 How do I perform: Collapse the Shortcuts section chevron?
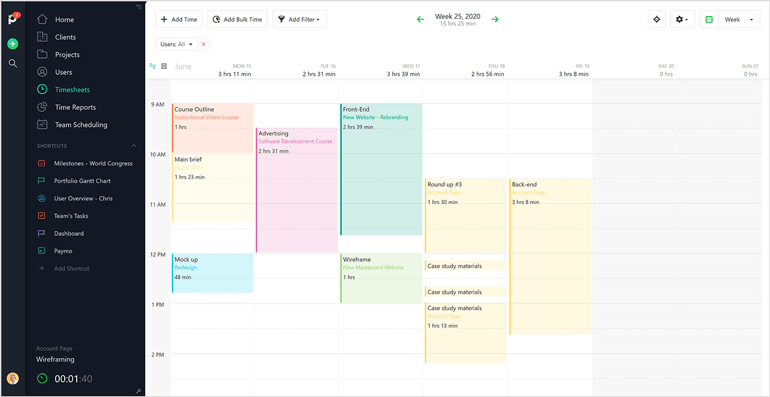tap(133, 146)
